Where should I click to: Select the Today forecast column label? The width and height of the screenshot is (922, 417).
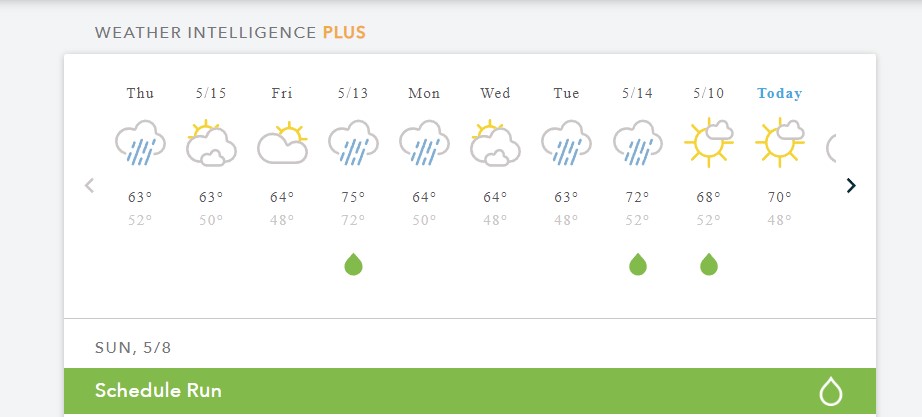click(780, 94)
